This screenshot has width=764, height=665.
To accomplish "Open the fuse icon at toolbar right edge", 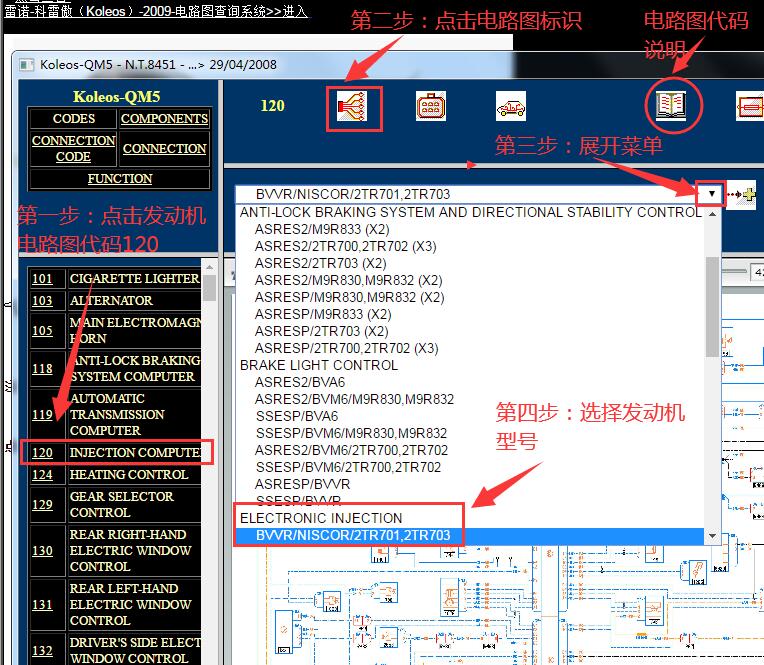I will click(x=750, y=106).
